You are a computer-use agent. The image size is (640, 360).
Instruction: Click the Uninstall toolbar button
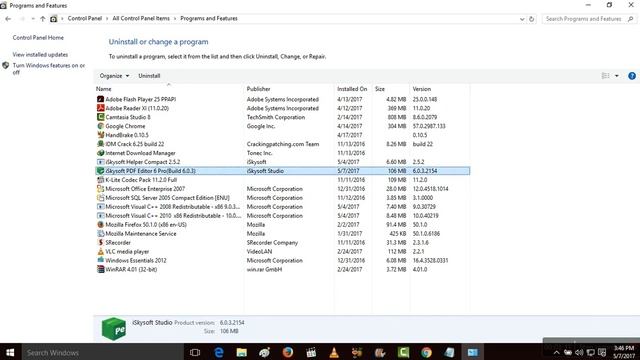click(149, 76)
